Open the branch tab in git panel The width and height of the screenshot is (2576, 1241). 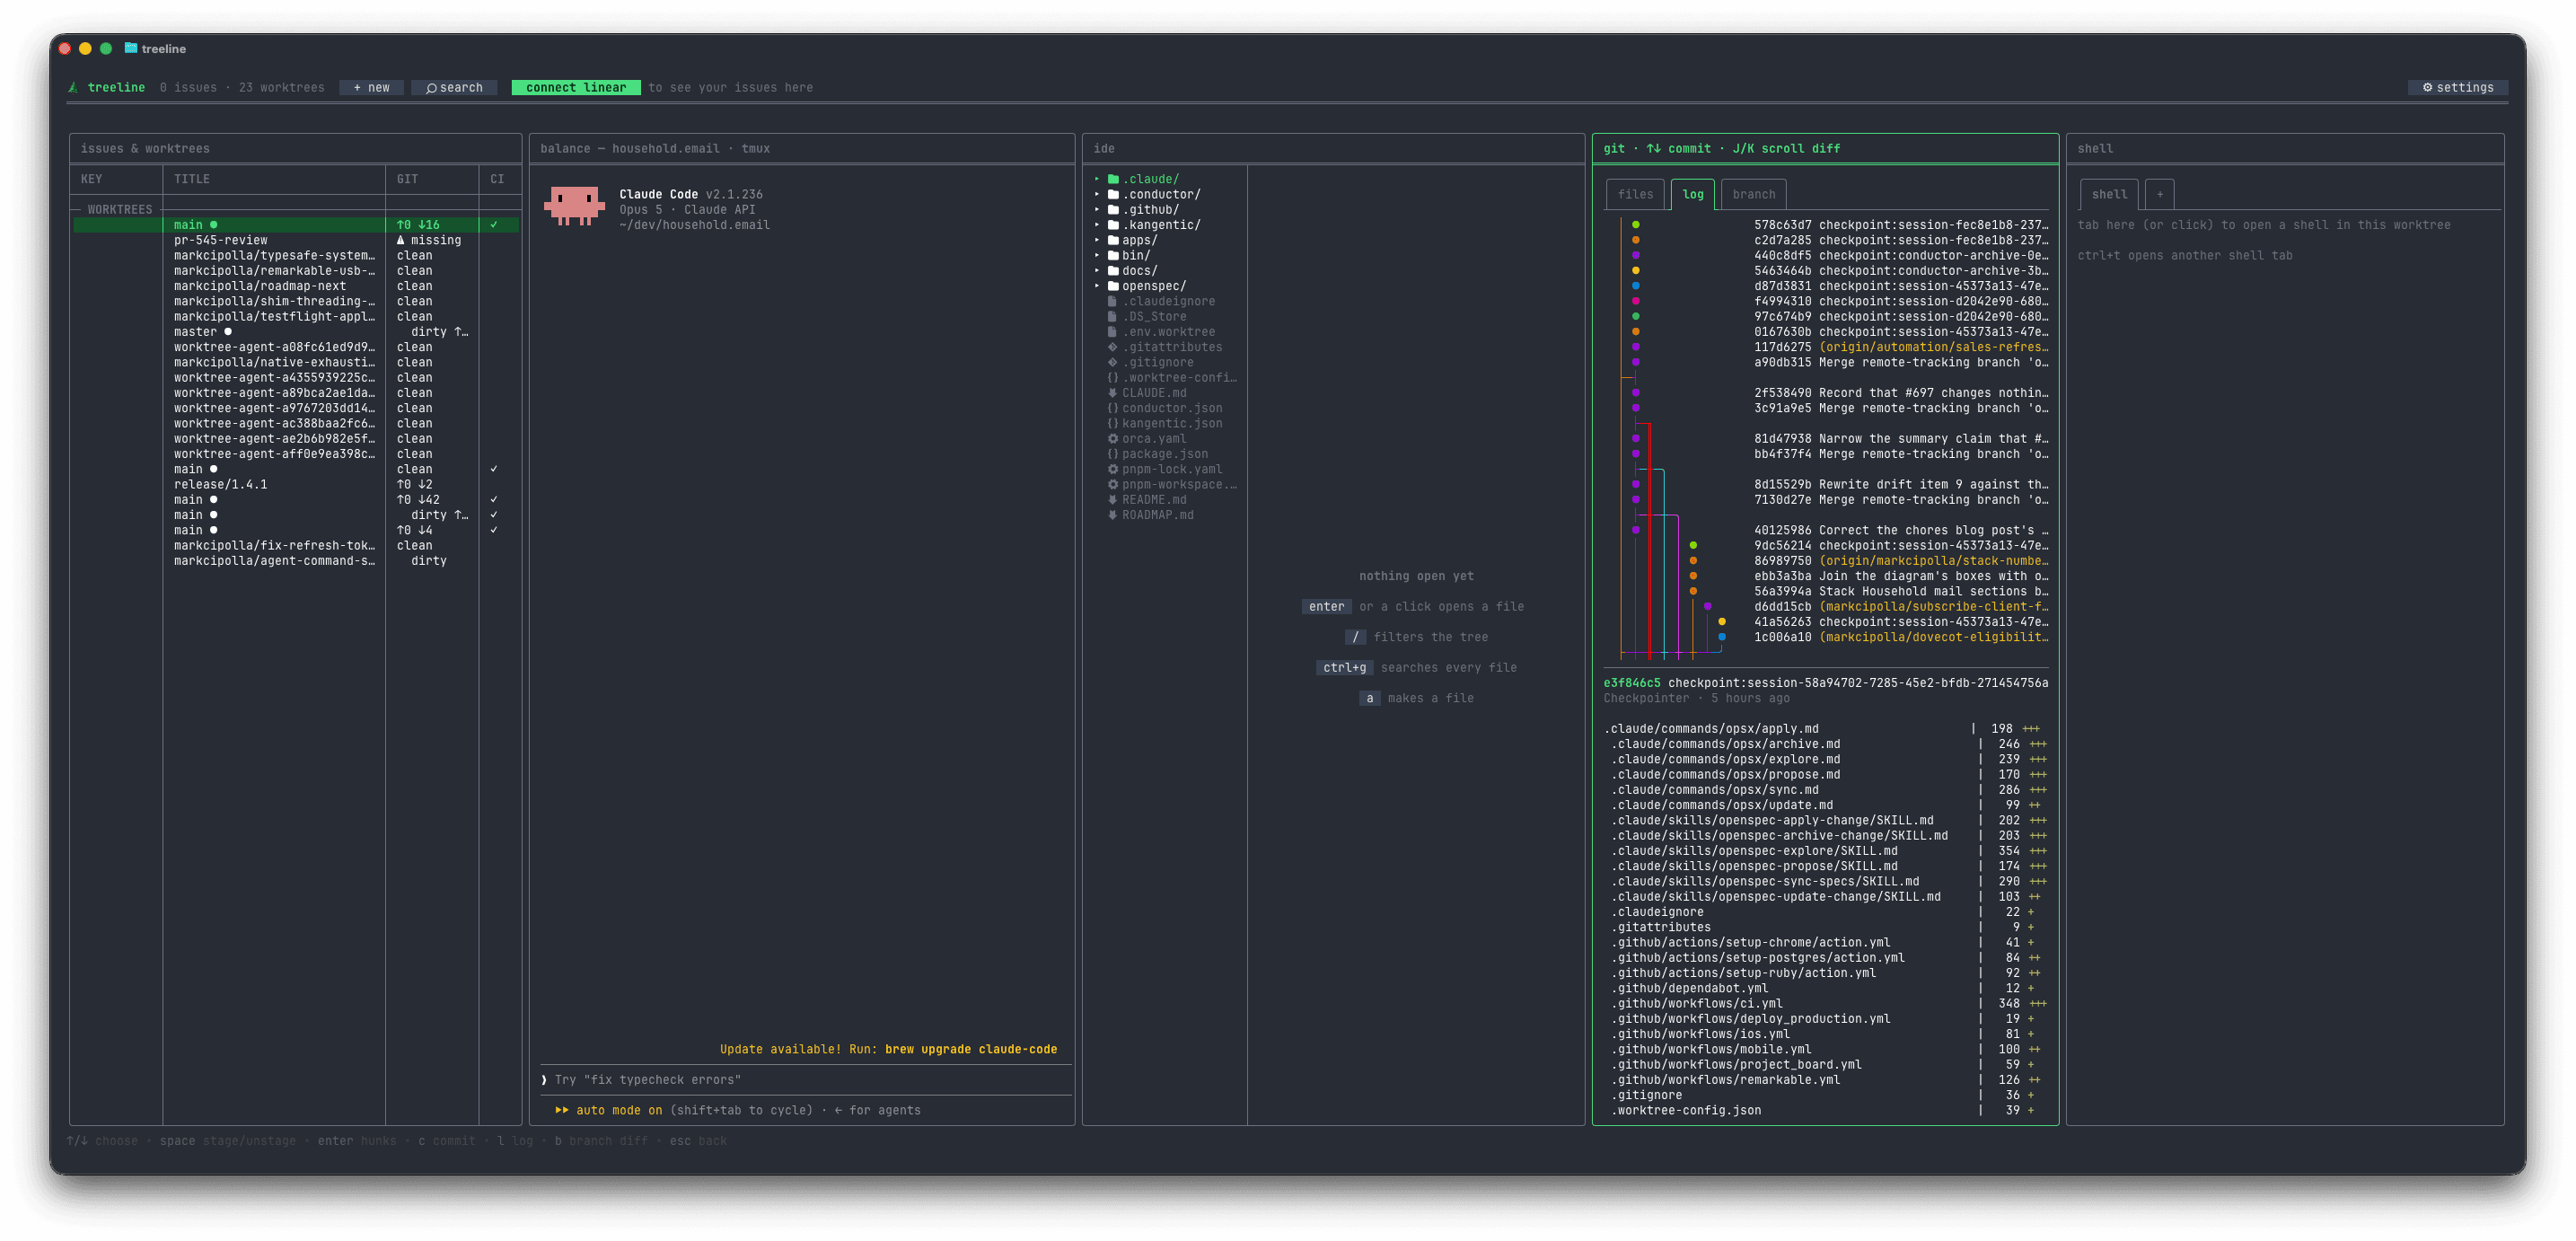(1754, 194)
